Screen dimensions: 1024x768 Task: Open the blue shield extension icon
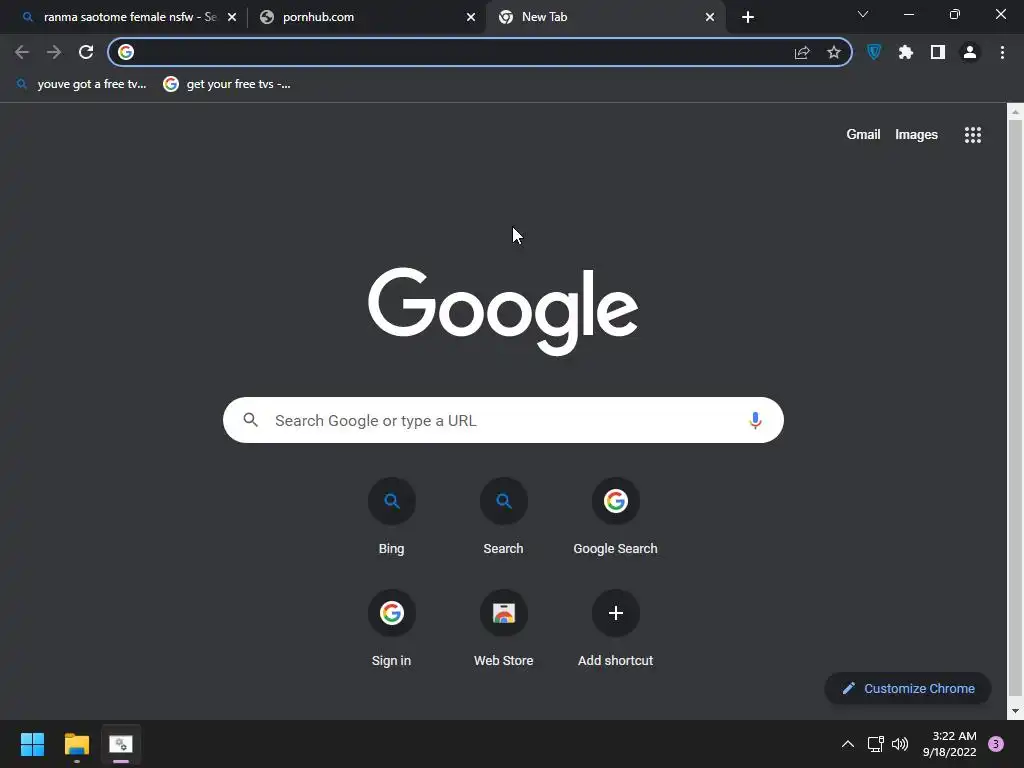[874, 52]
